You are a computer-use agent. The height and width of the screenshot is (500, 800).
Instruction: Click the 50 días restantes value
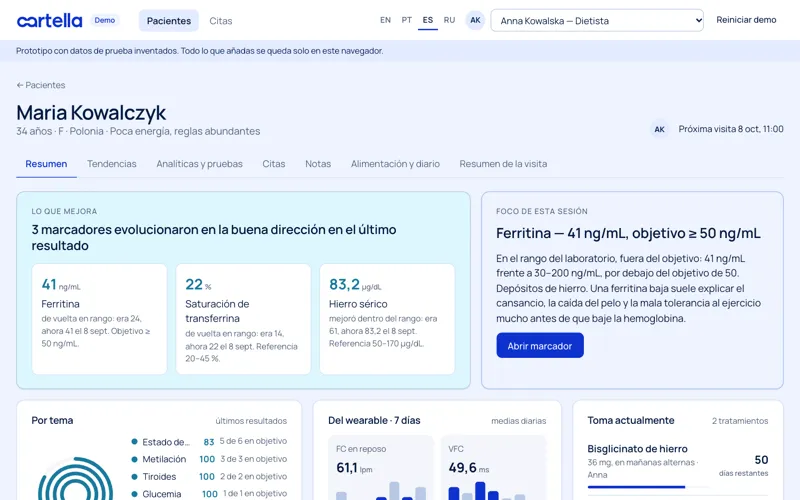click(x=743, y=465)
